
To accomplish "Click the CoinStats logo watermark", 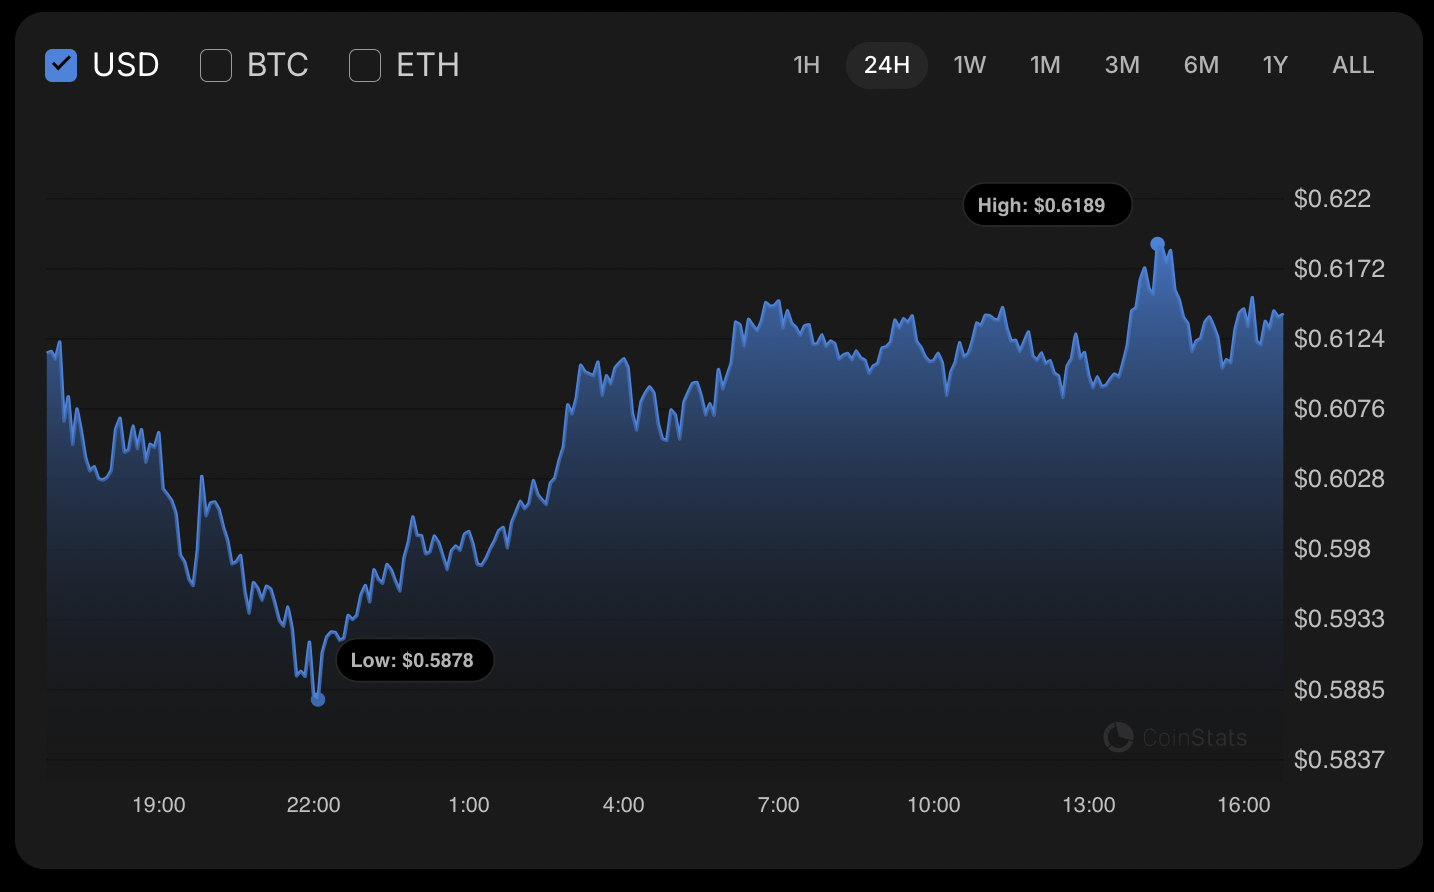I will (x=1175, y=737).
